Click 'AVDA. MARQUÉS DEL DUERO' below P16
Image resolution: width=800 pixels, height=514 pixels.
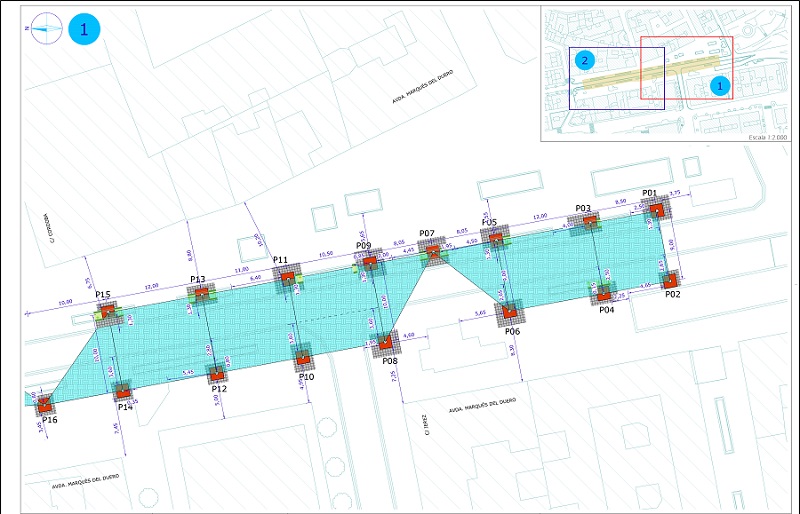pos(86,481)
